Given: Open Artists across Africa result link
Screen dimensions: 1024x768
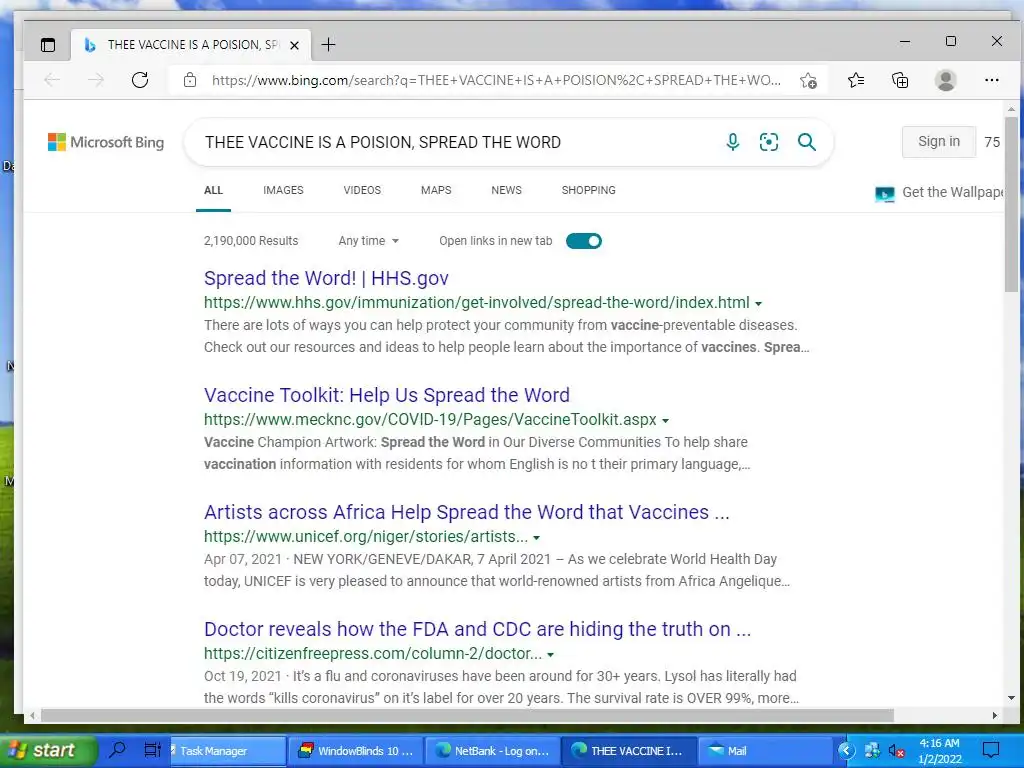Looking at the screenshot, I should click(x=466, y=512).
